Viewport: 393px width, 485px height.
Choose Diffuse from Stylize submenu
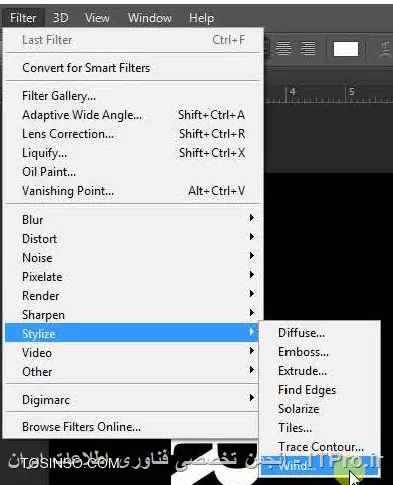[320, 333]
